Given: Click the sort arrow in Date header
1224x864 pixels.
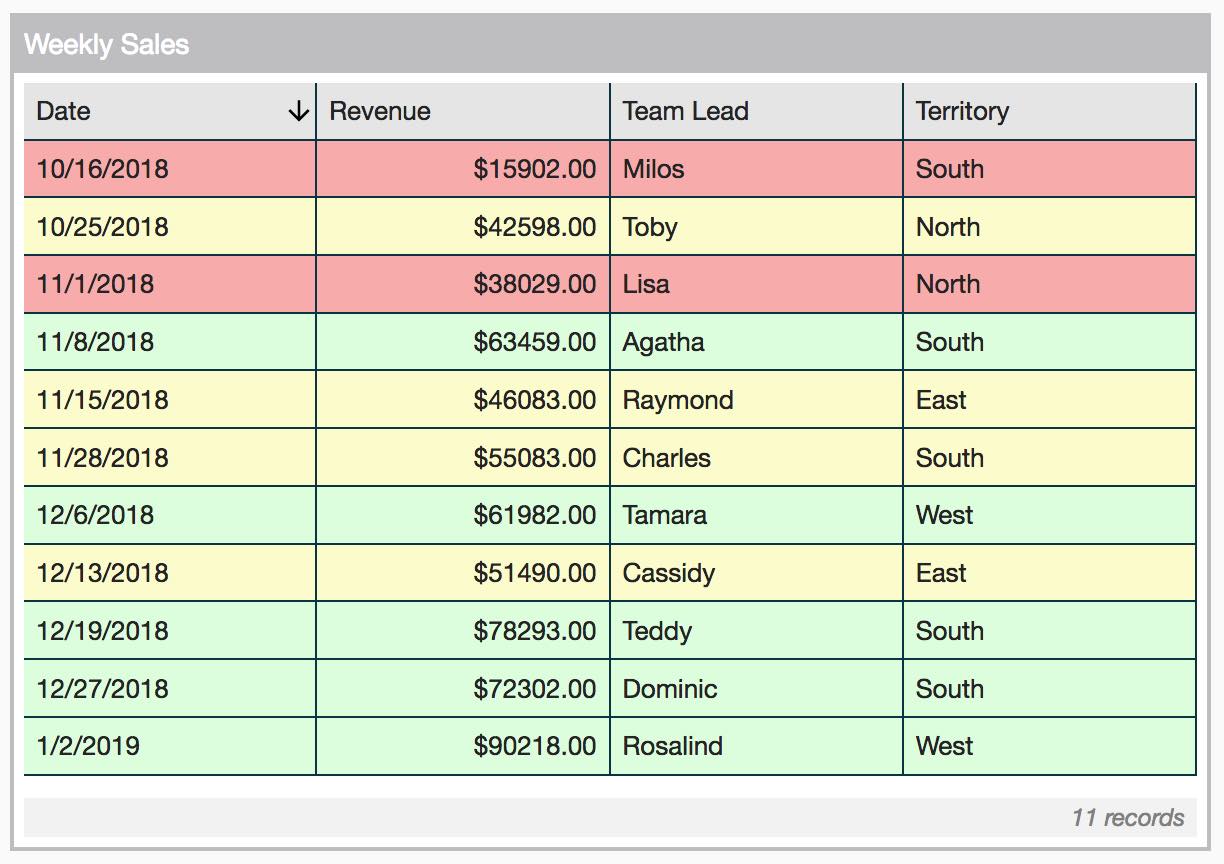Looking at the screenshot, I should pyautogui.click(x=298, y=112).
